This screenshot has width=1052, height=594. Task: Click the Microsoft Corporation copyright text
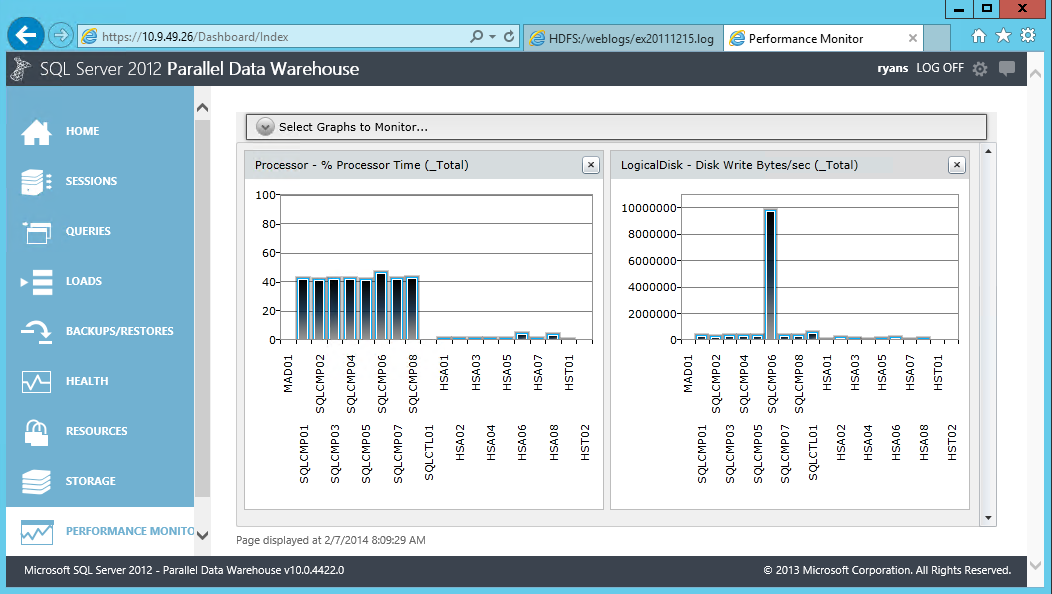pyautogui.click(x=887, y=571)
